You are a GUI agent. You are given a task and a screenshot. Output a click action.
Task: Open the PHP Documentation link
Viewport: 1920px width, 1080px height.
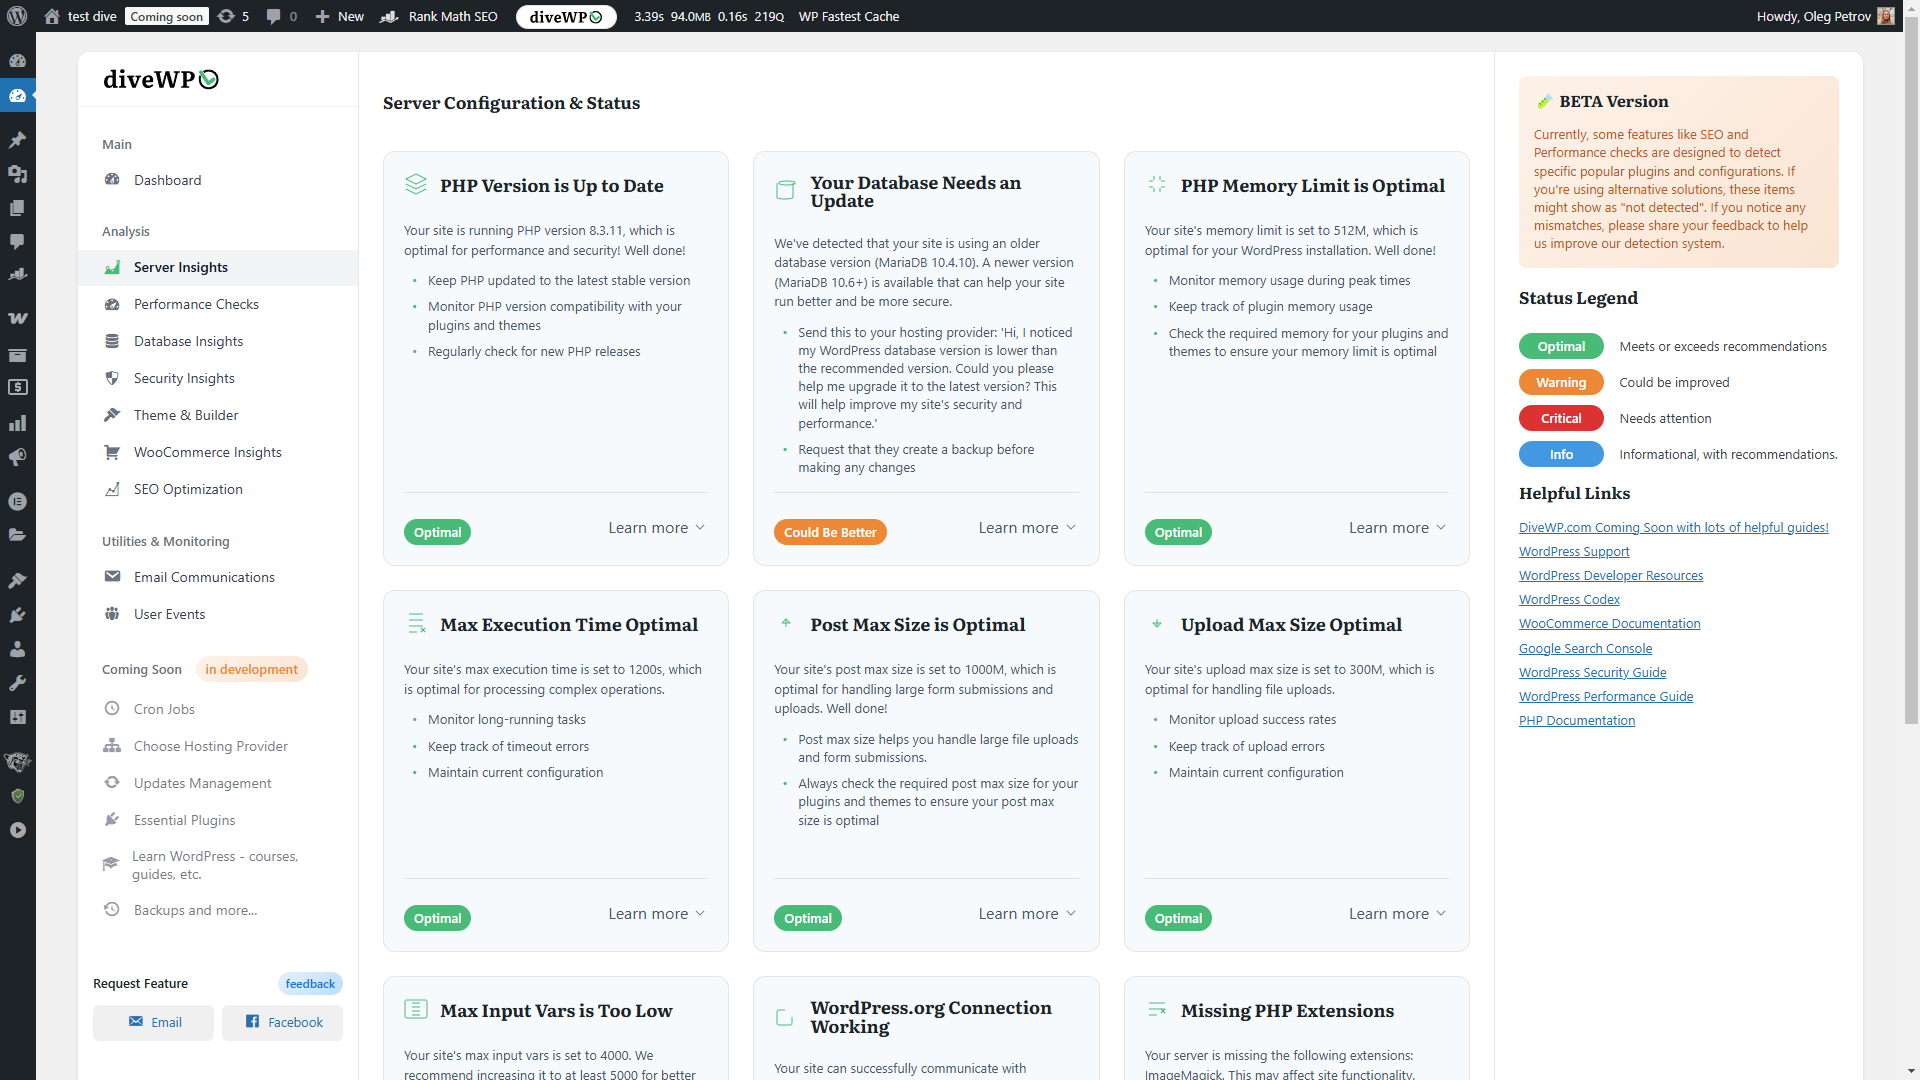pos(1577,720)
